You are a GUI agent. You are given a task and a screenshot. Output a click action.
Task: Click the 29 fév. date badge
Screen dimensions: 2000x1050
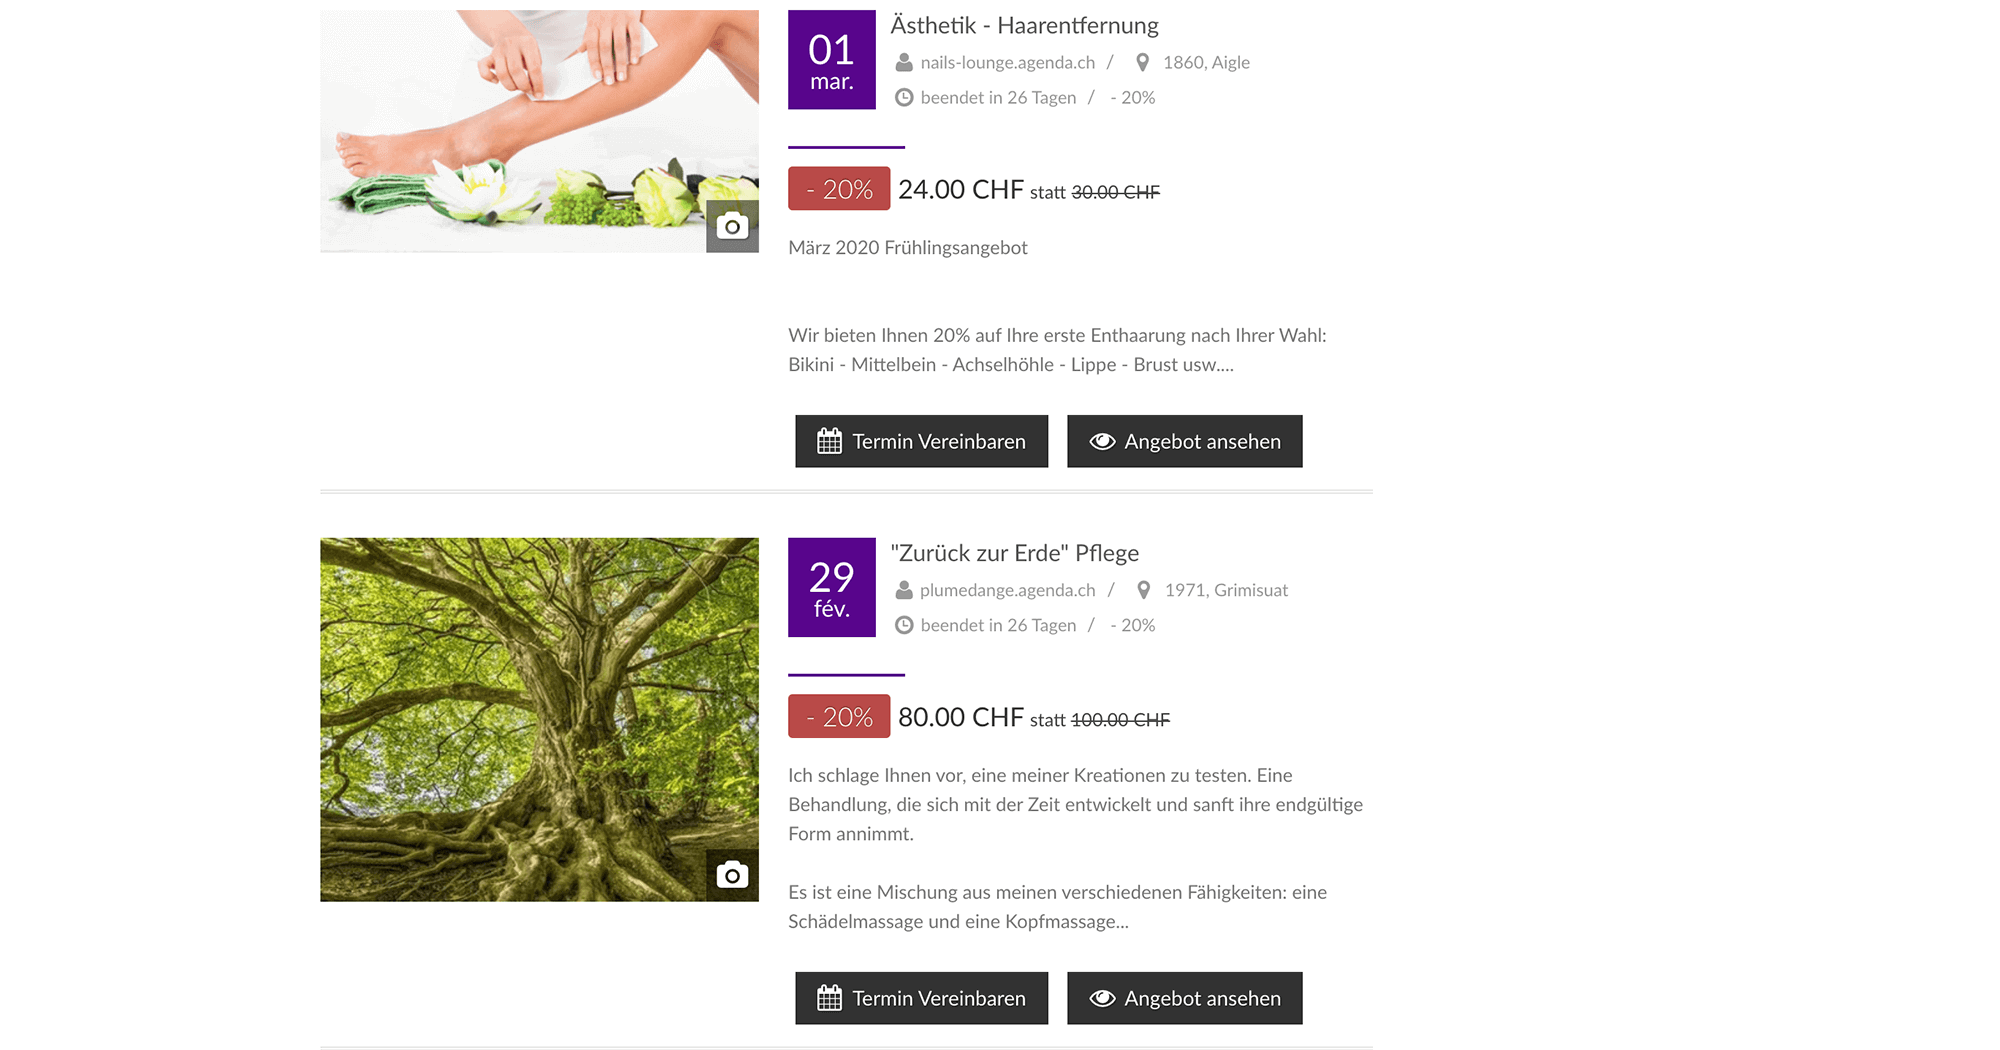[x=832, y=587]
